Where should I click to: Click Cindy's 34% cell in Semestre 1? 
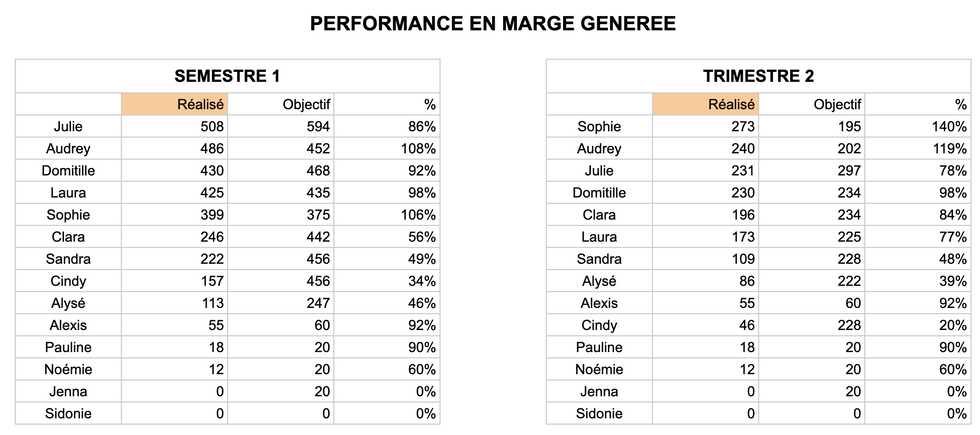387,281
